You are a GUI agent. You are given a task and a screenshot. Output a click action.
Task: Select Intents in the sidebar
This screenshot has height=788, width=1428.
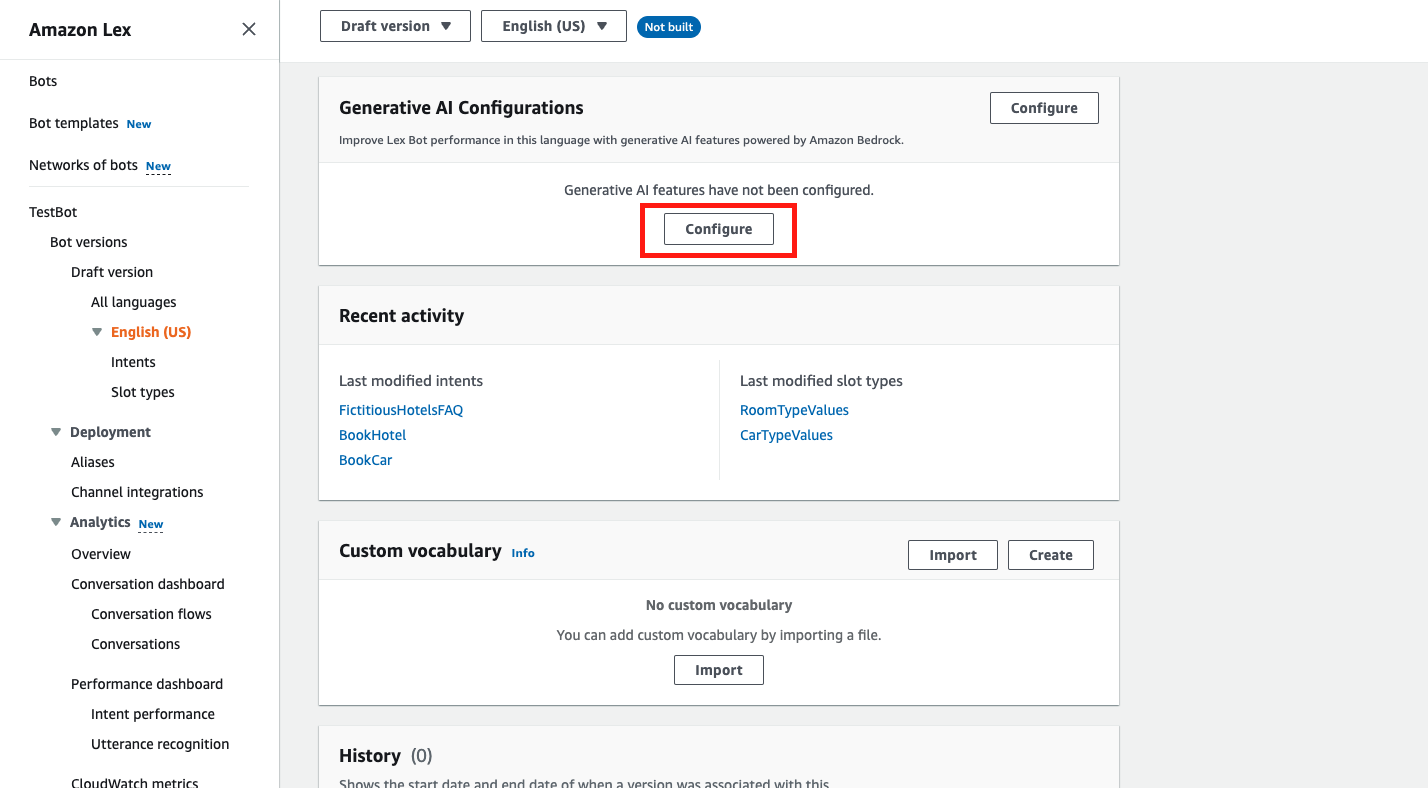tap(133, 361)
